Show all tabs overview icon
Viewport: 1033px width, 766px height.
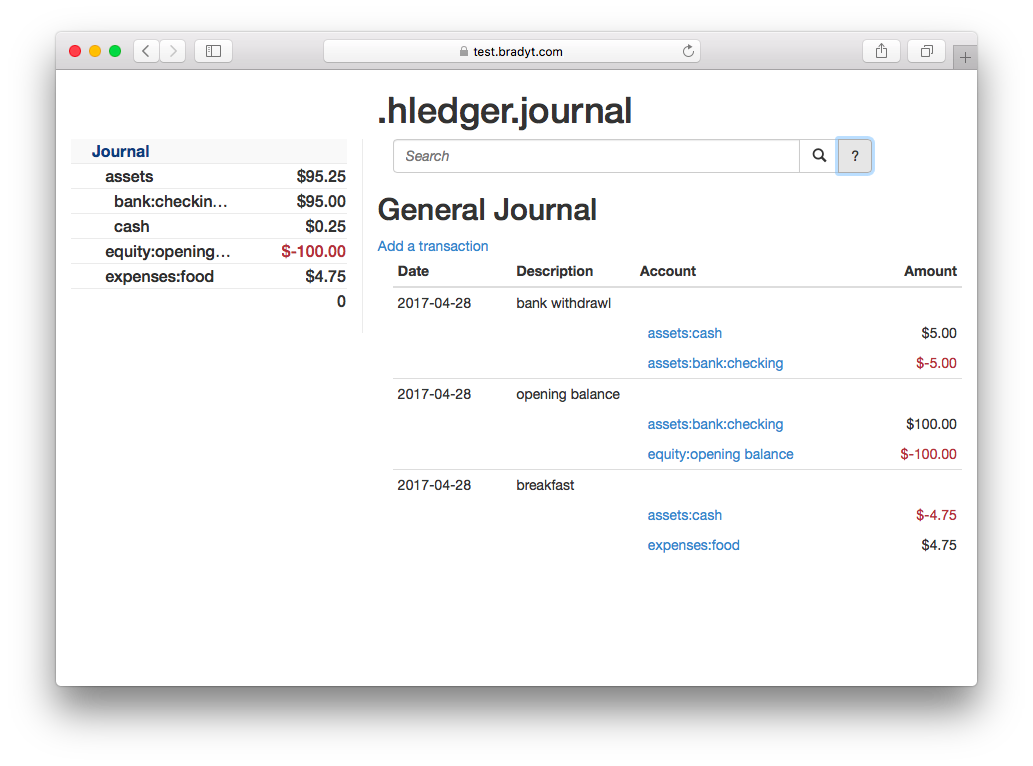click(x=926, y=51)
